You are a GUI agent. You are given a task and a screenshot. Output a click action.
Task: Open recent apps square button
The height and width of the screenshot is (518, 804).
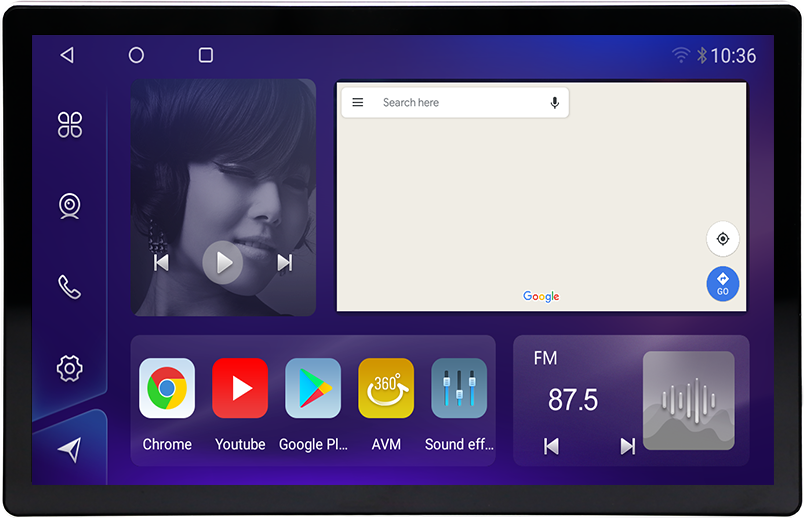pos(206,55)
